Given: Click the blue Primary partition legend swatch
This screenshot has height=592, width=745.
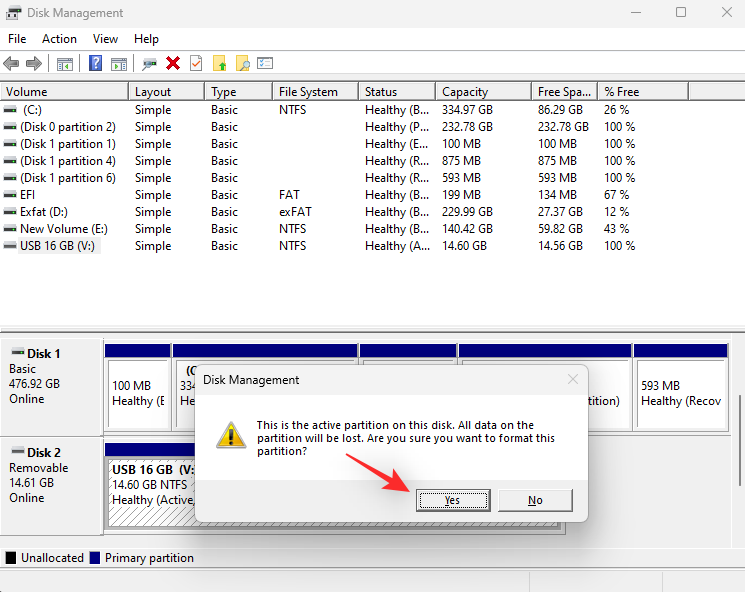Looking at the screenshot, I should [95, 558].
